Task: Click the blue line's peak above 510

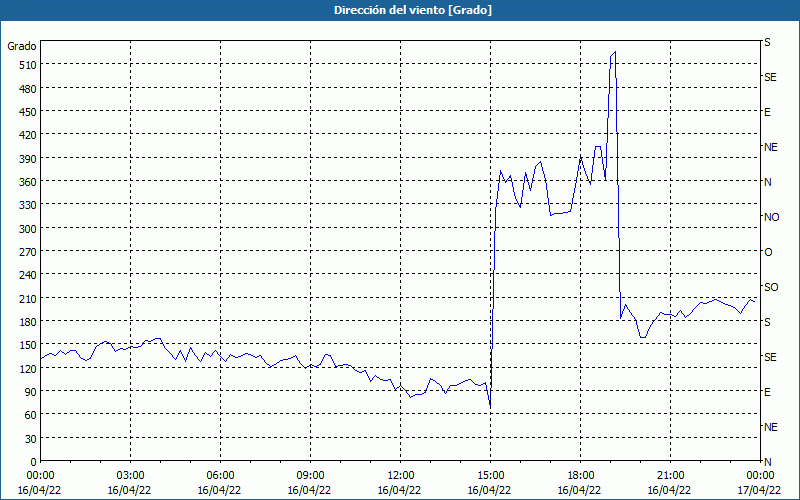Action: [x=615, y=52]
